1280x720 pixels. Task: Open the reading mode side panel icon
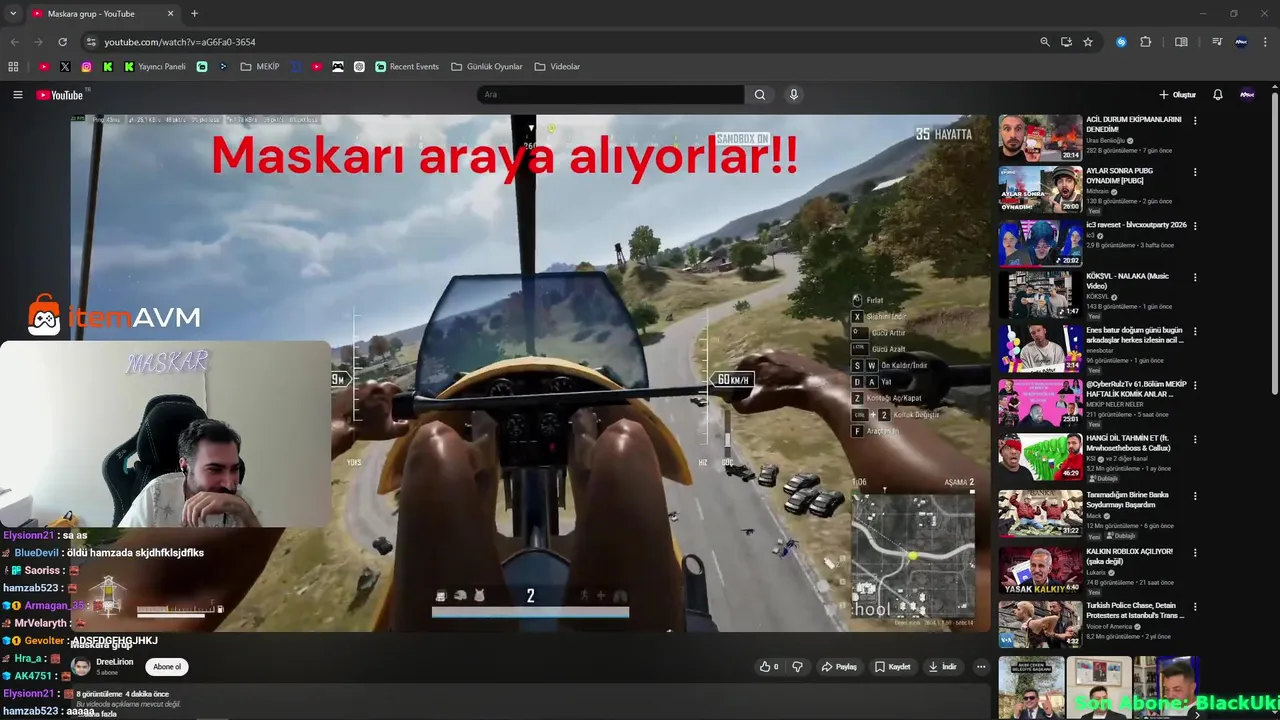pyautogui.click(x=1181, y=42)
